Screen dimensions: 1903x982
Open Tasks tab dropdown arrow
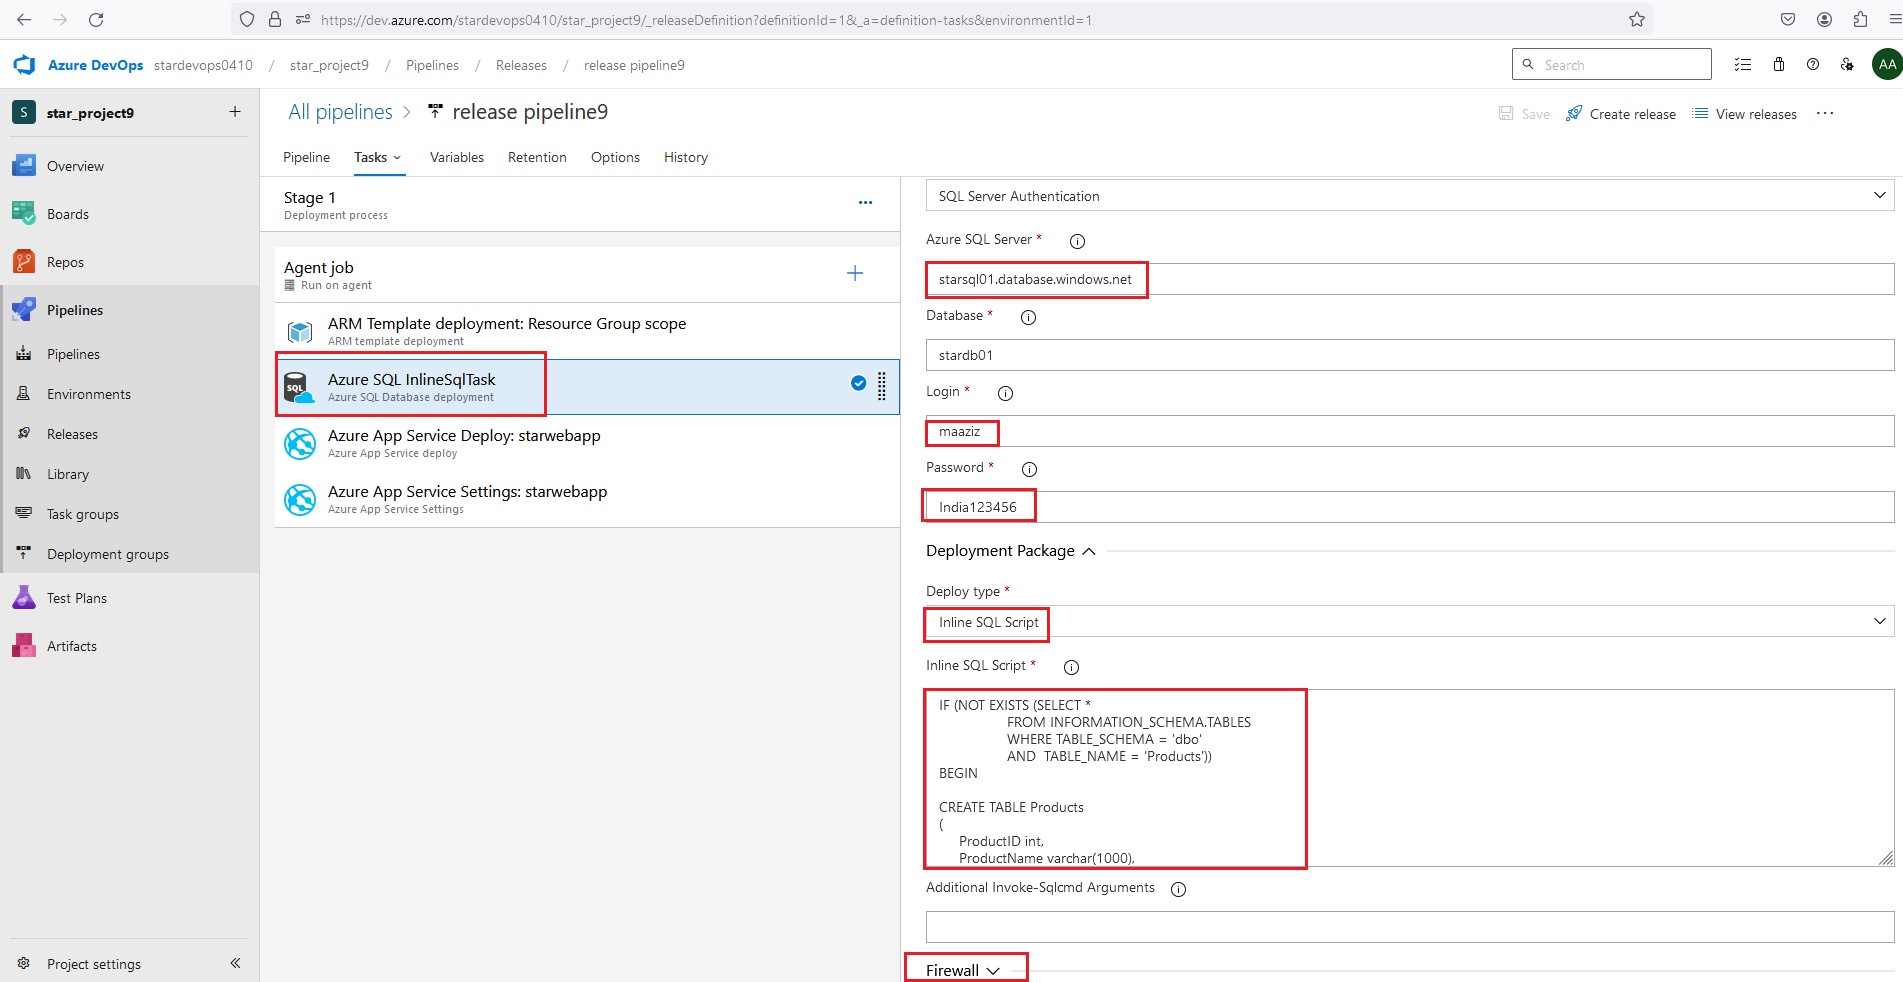[x=397, y=158]
